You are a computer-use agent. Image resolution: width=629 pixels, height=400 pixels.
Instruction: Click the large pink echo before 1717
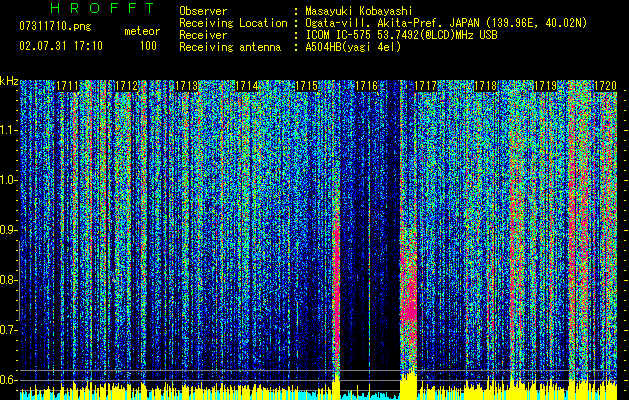(409, 295)
